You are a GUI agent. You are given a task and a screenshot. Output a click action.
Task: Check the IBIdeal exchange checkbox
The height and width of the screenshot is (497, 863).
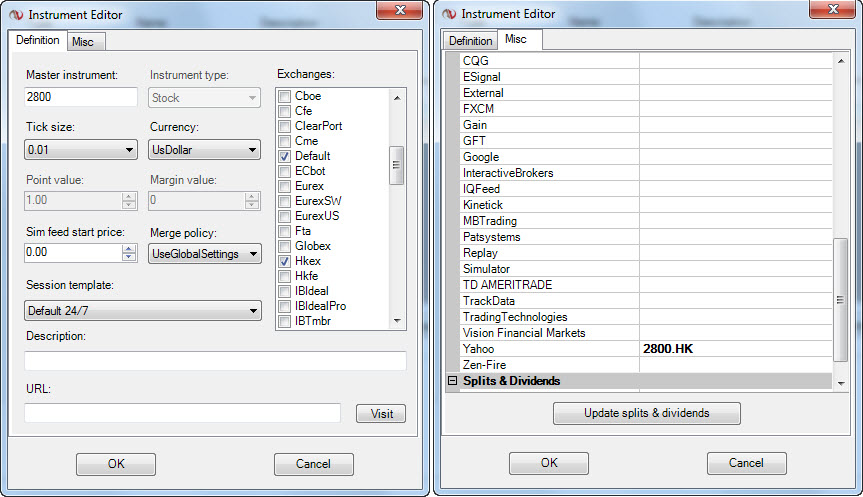point(285,291)
